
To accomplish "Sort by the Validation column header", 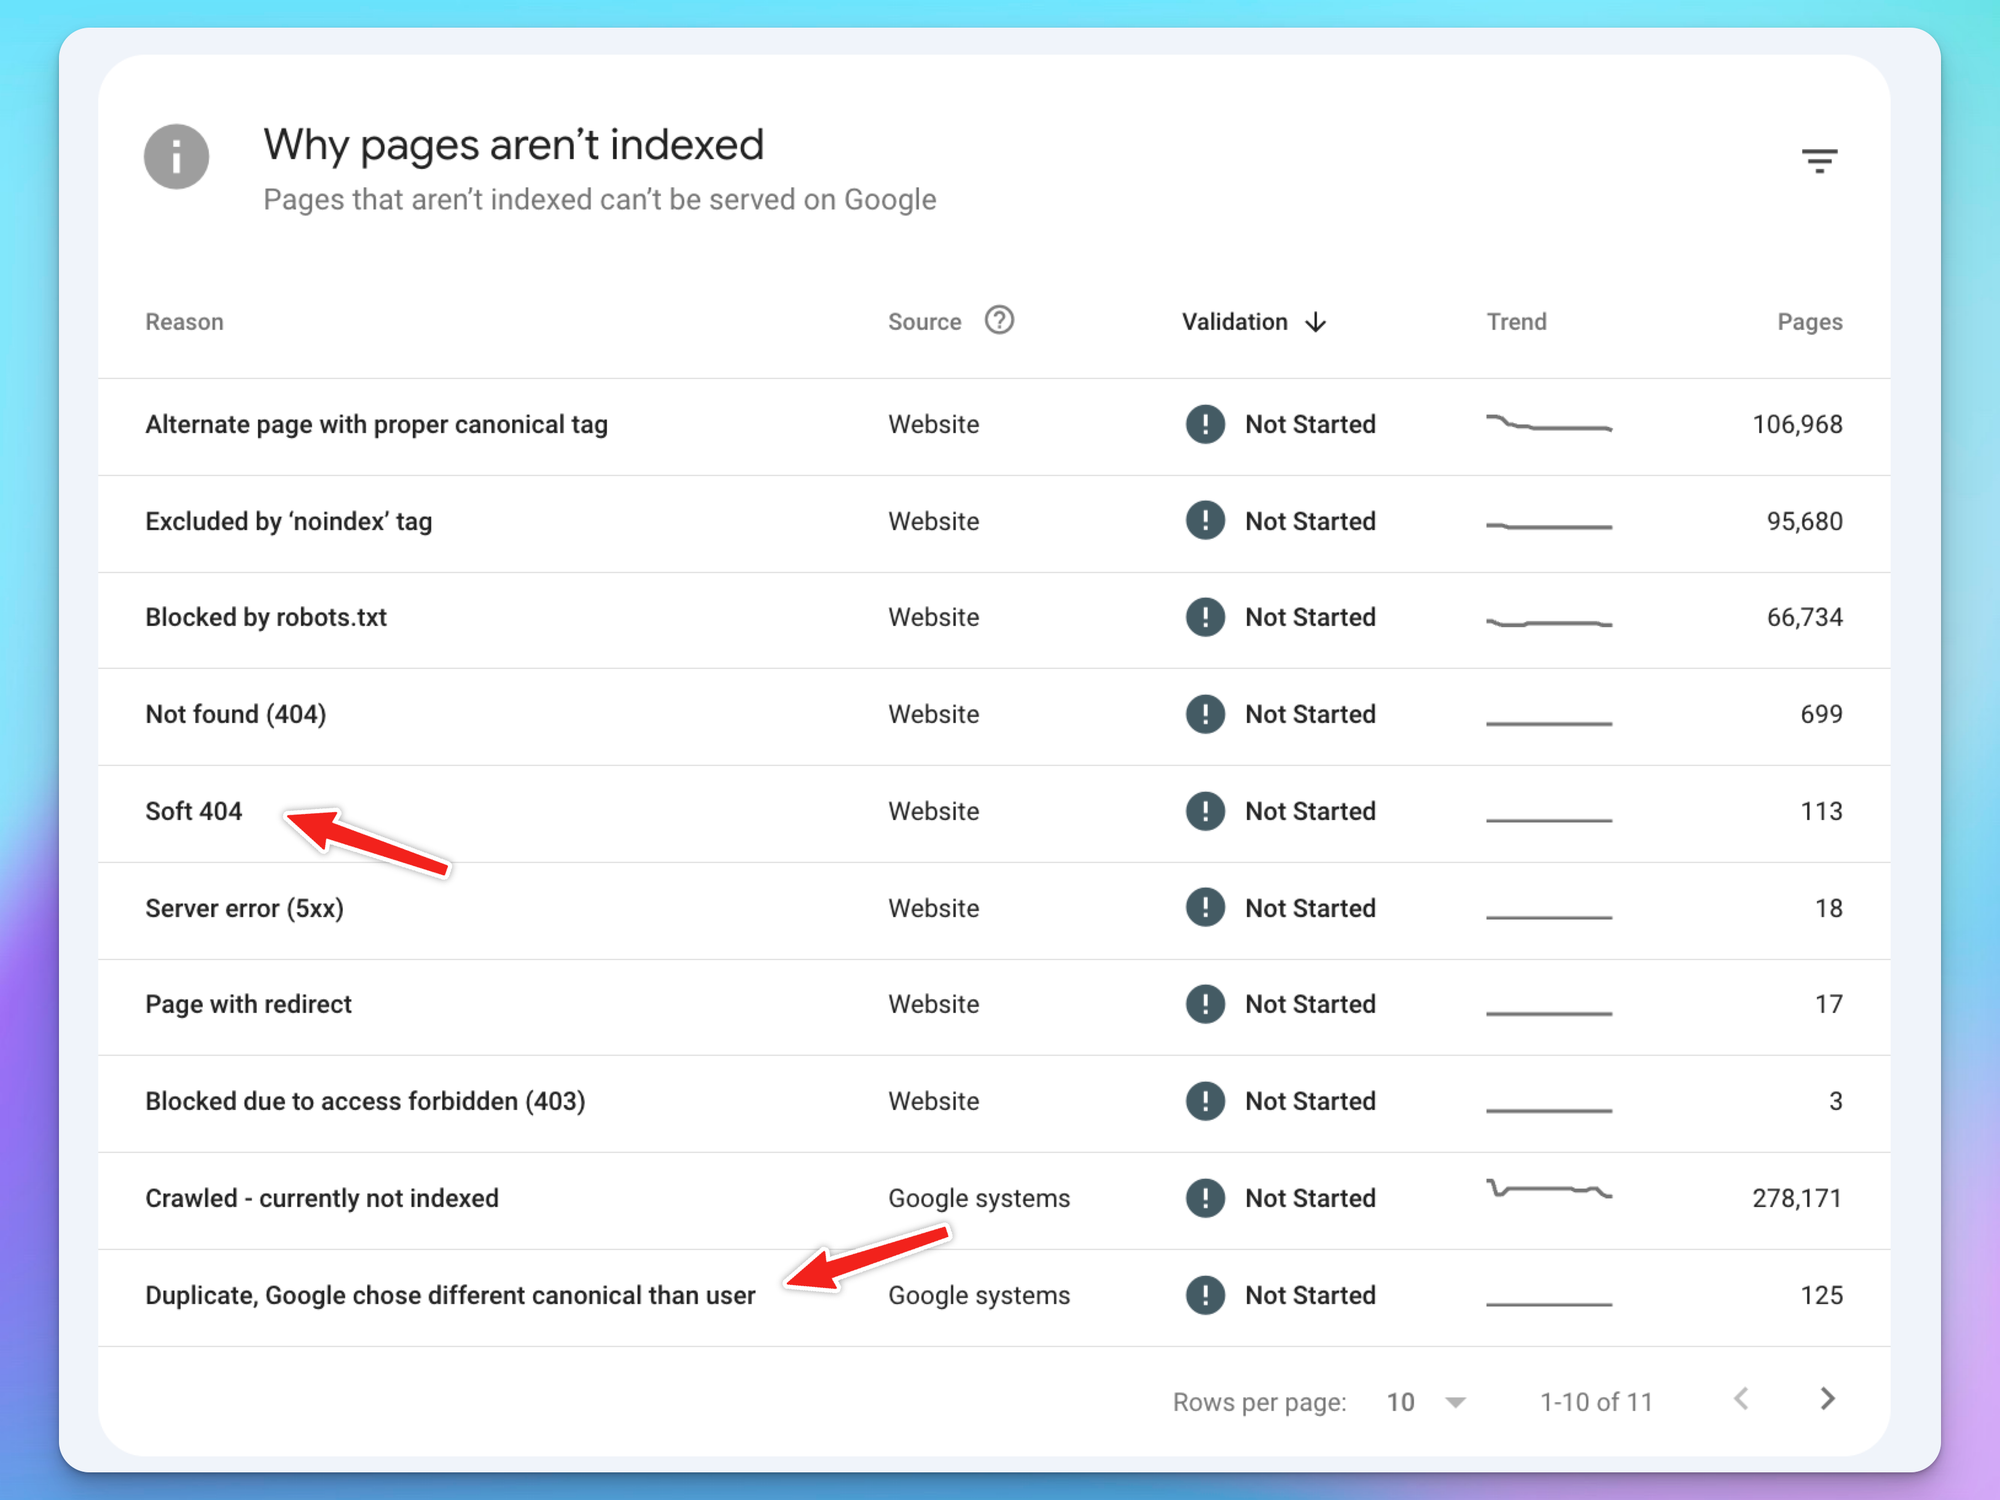I will pyautogui.click(x=1234, y=322).
